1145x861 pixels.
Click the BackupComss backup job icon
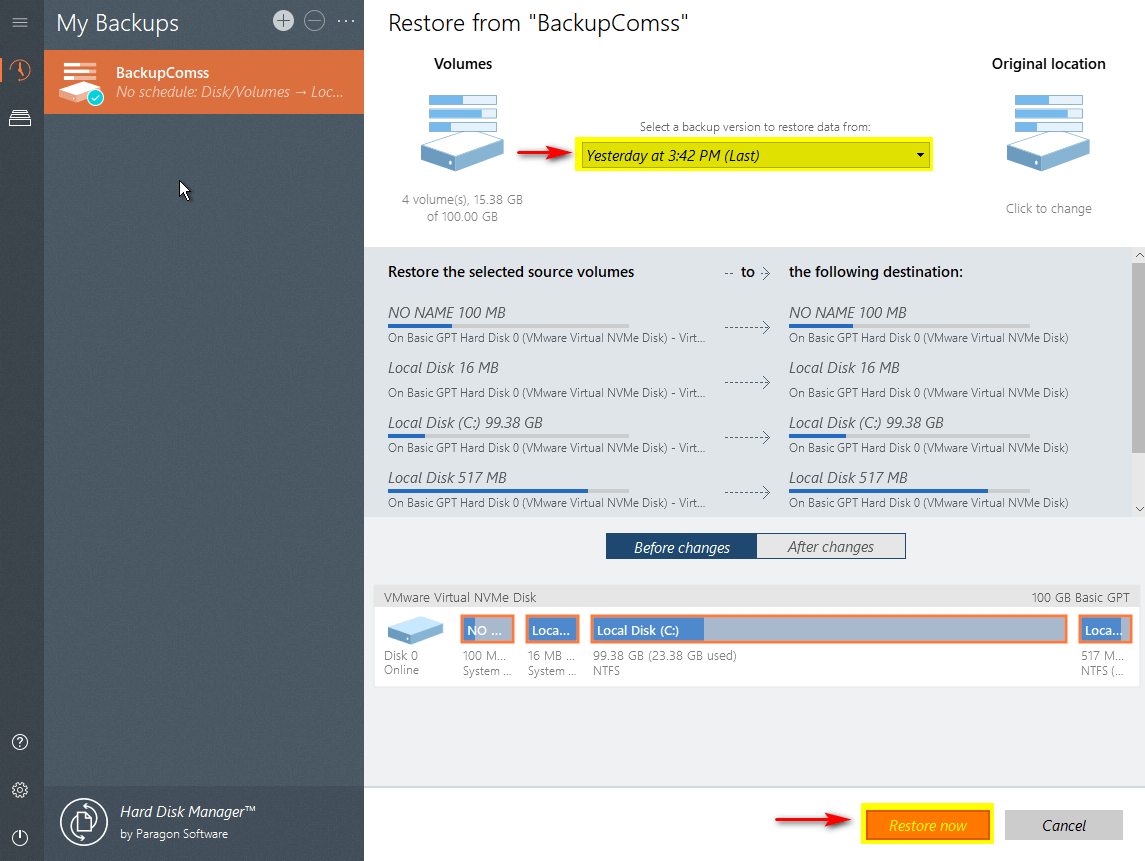point(80,83)
